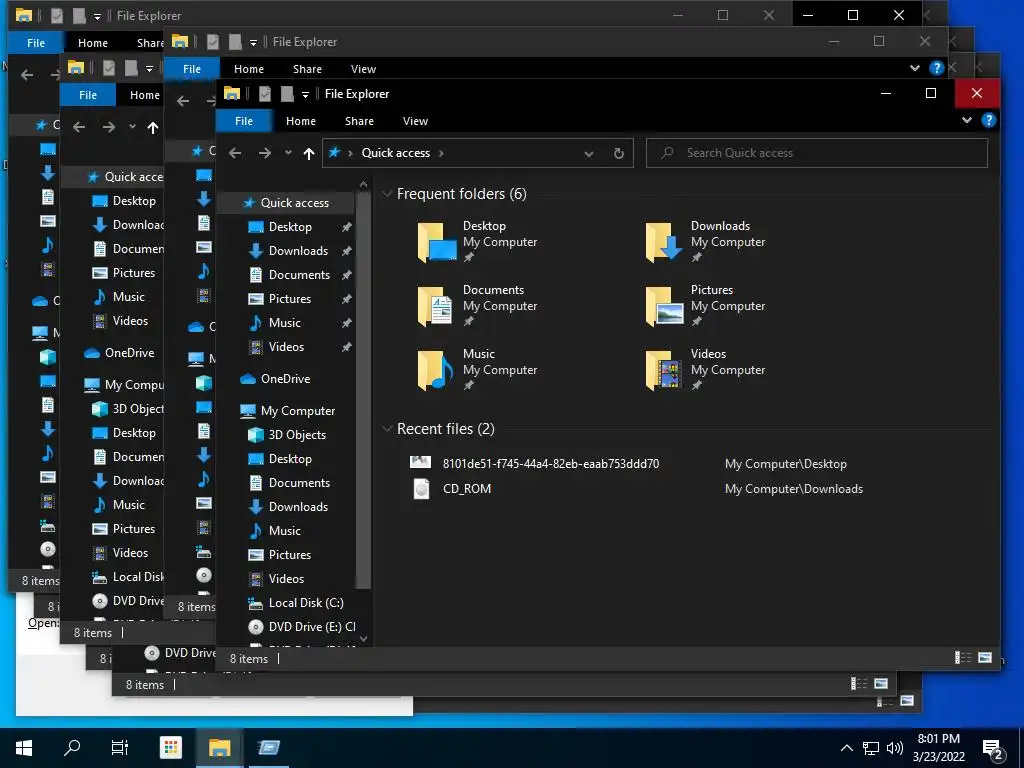
Task: Click Up arrow in third File Explorer window
Action: coord(153,127)
